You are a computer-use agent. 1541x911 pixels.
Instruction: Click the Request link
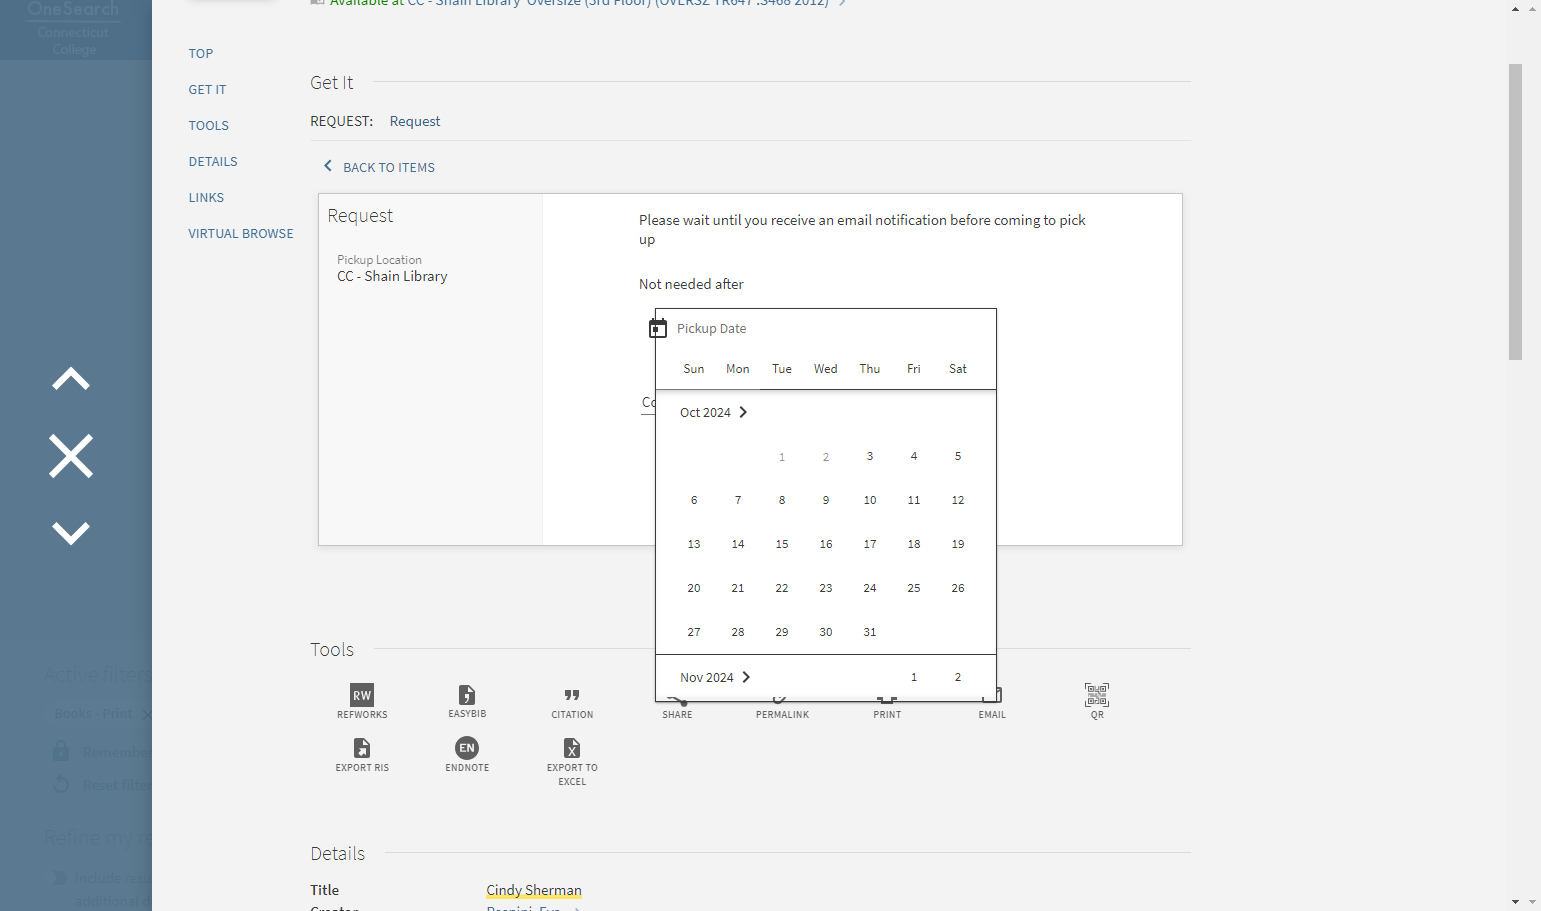coord(415,121)
